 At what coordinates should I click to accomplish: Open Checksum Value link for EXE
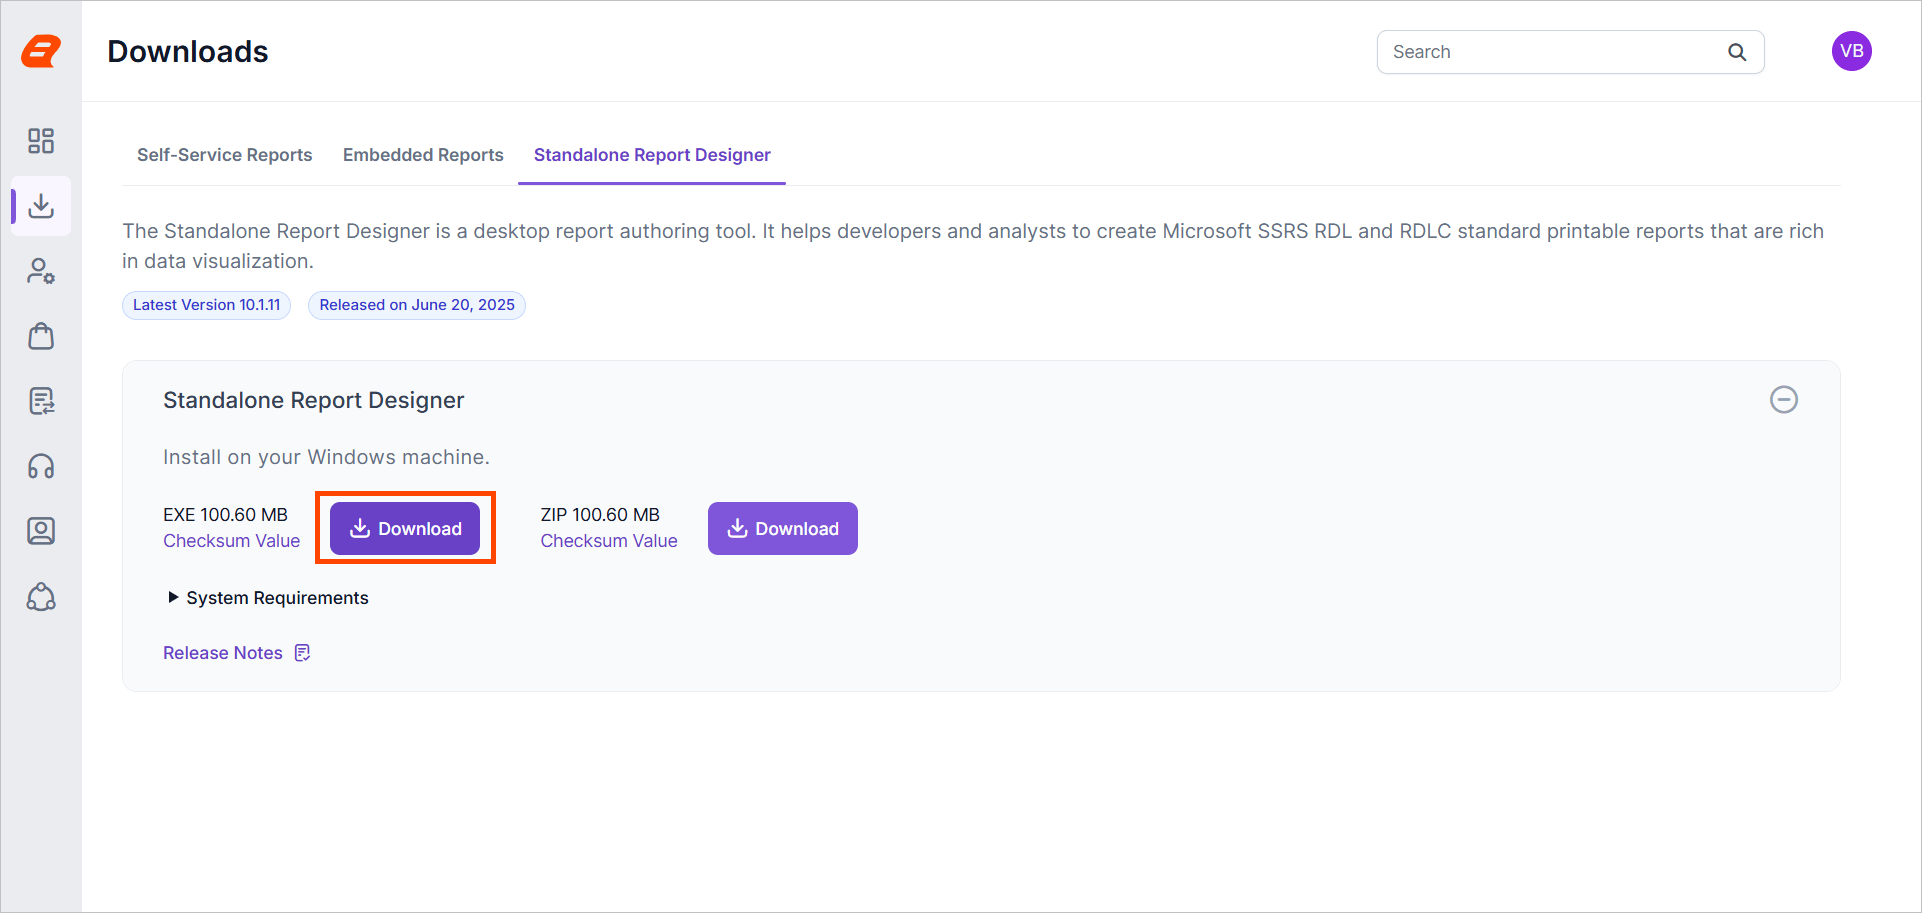pyautogui.click(x=231, y=541)
